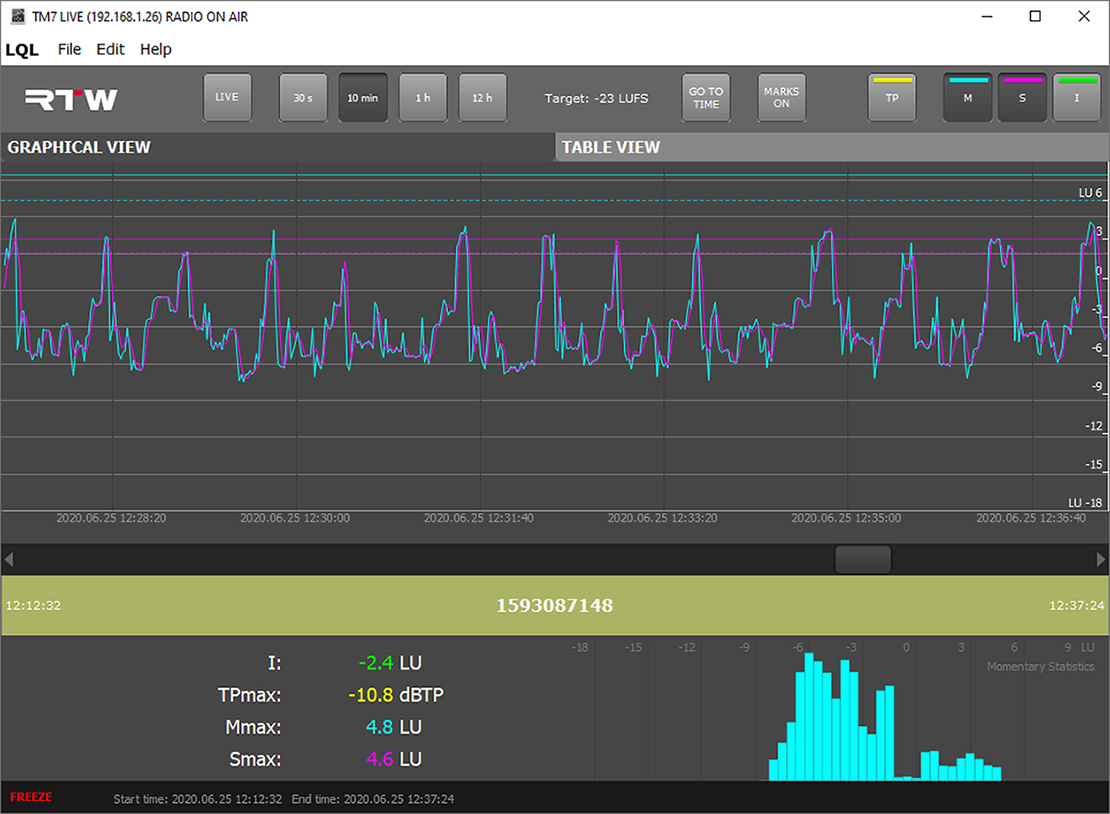Toggle the S short-term loudness curve
The width and height of the screenshot is (1110, 814).
point(1022,98)
